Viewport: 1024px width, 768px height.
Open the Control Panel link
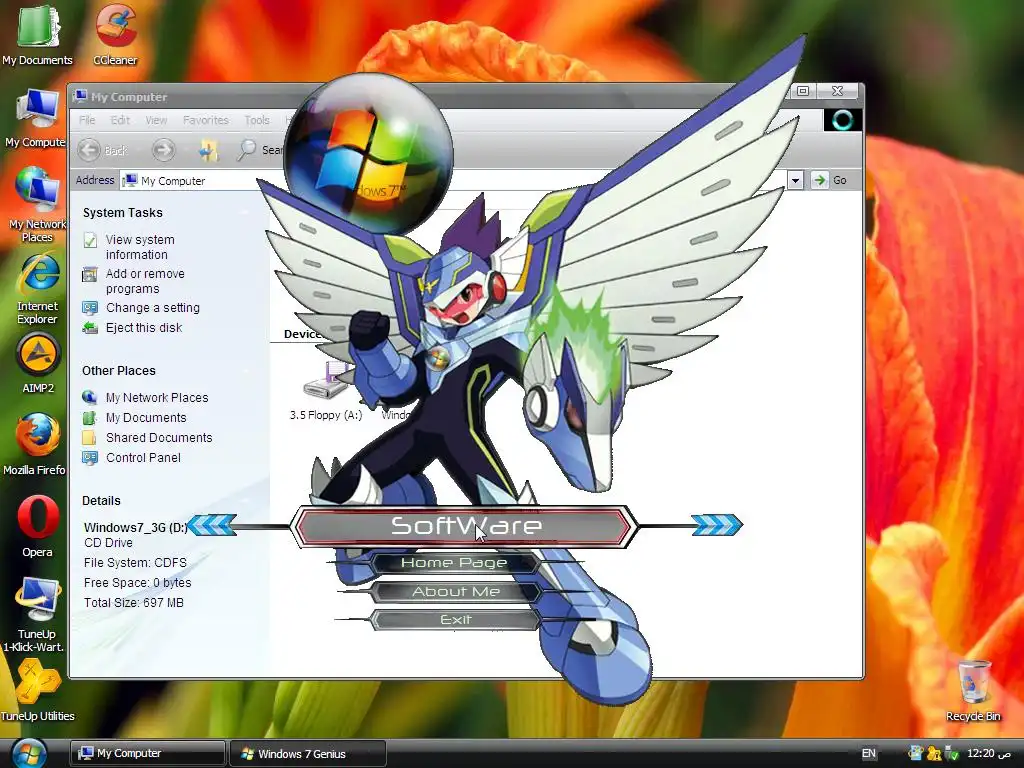(143, 458)
